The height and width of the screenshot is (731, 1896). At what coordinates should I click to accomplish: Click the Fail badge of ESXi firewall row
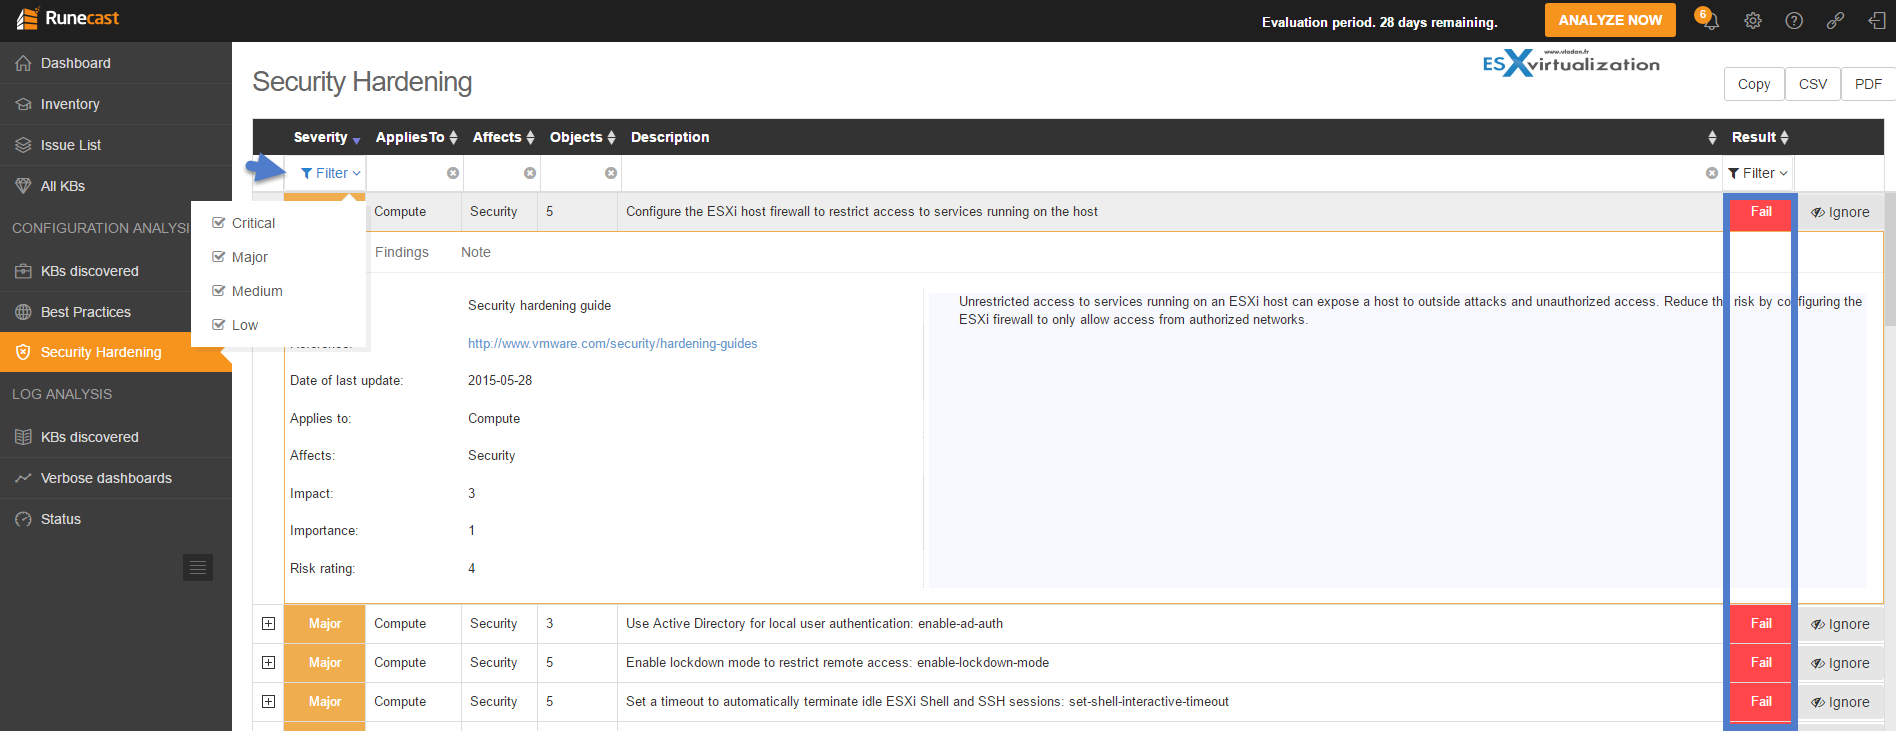tap(1761, 212)
